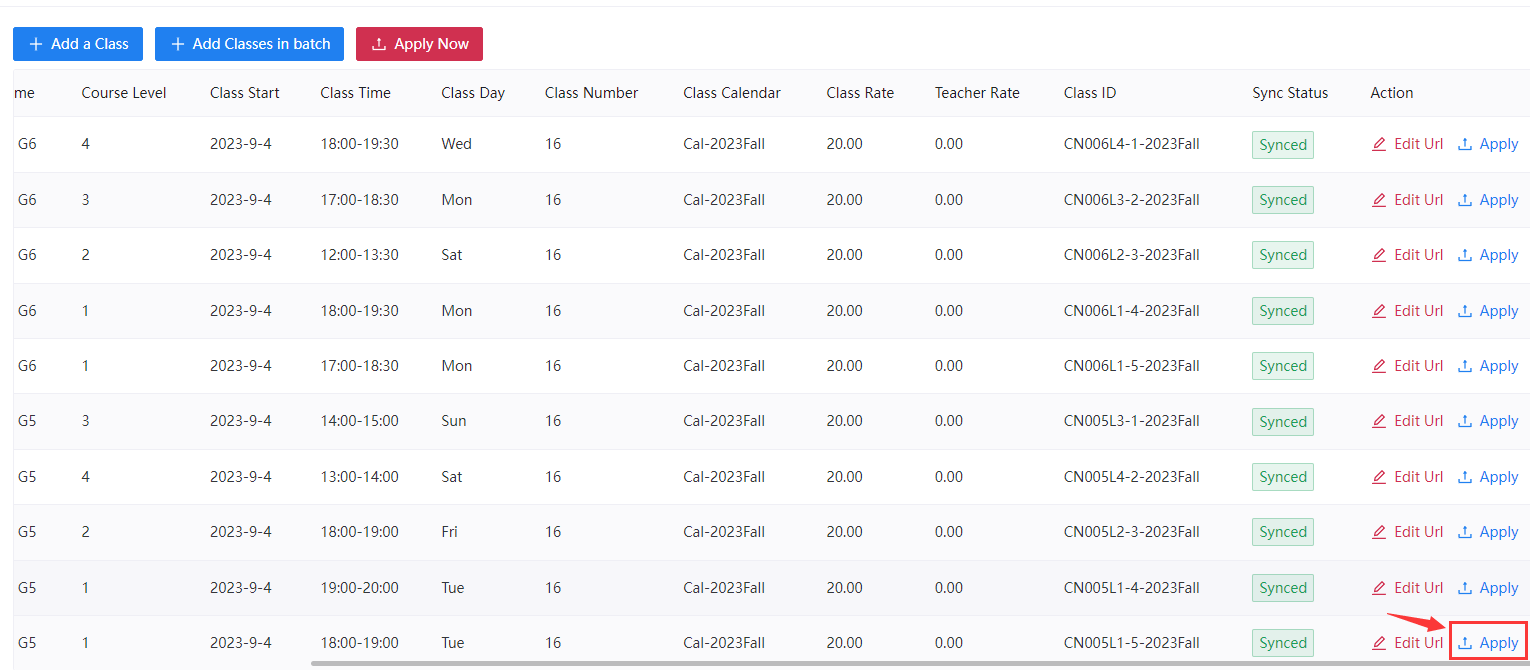This screenshot has width=1530, height=670.
Task: Click the upload icon in Apply Now button
Action: point(379,44)
